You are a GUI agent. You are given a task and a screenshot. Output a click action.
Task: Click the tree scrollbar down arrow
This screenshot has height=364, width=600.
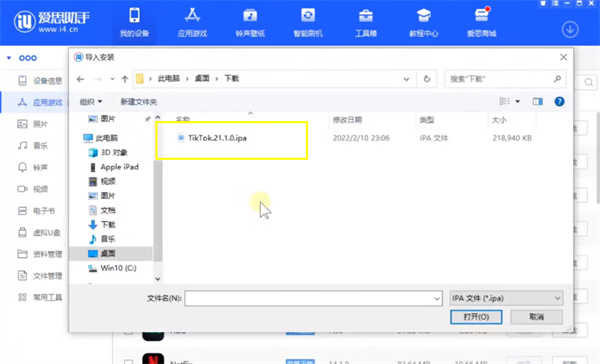point(158,279)
